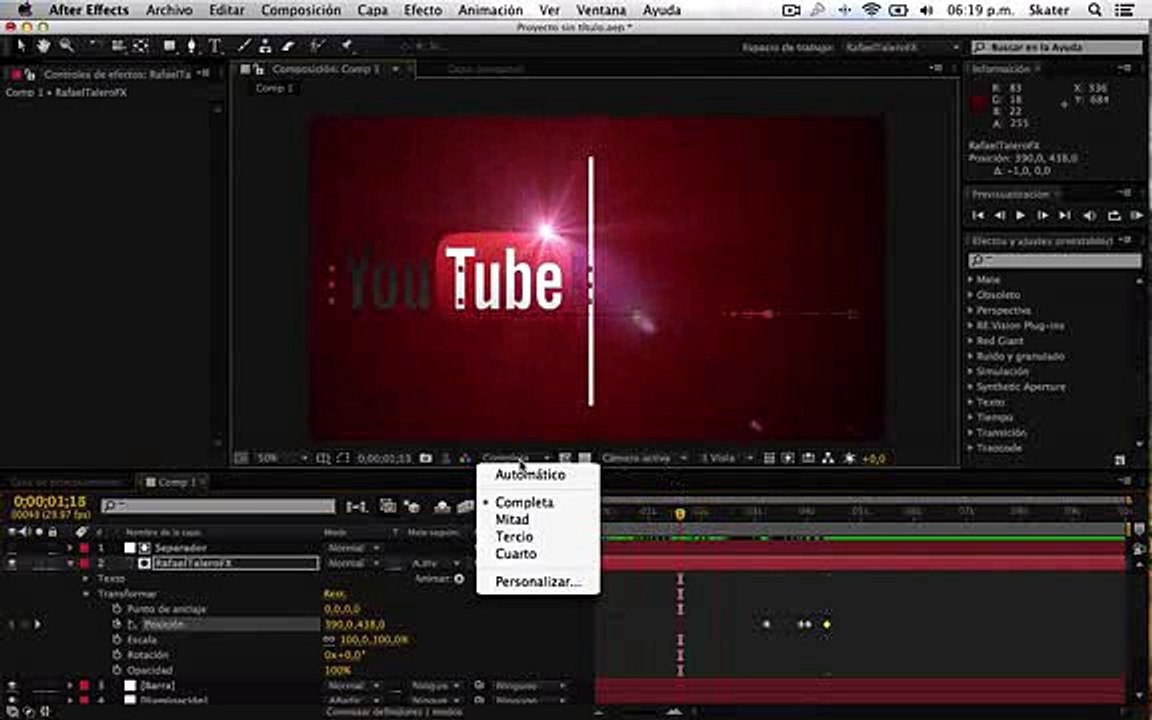Toggle Opacidad stopwatch keyframing

117,670
